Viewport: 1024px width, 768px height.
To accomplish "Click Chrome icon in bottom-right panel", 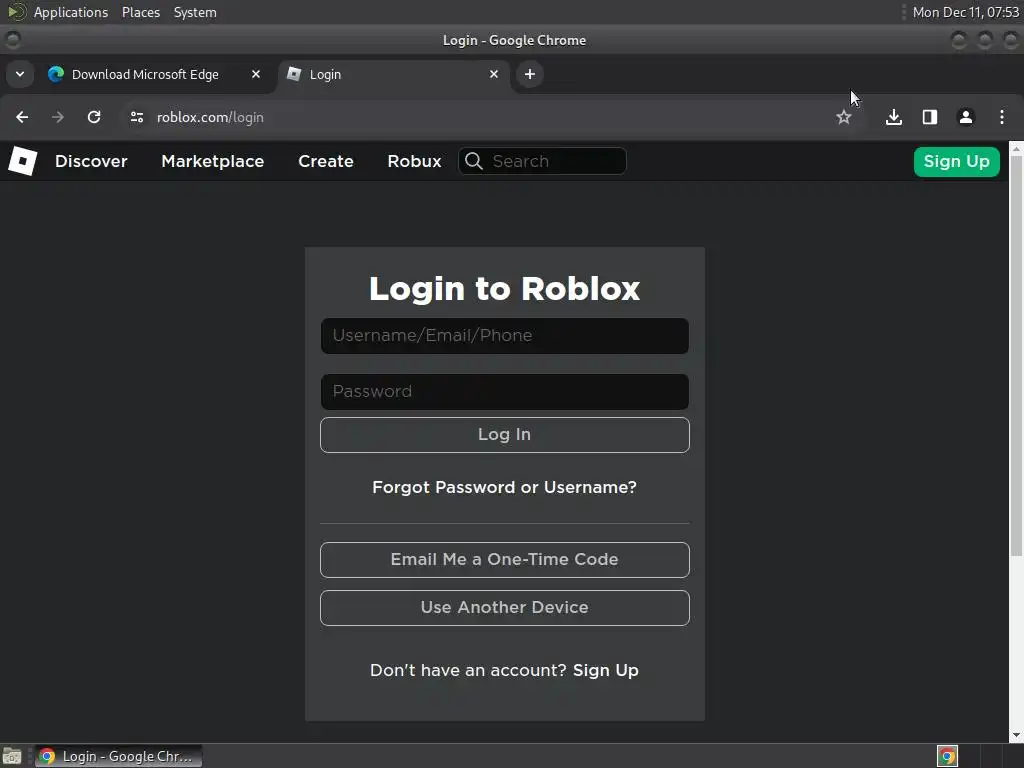I will pos(948,756).
